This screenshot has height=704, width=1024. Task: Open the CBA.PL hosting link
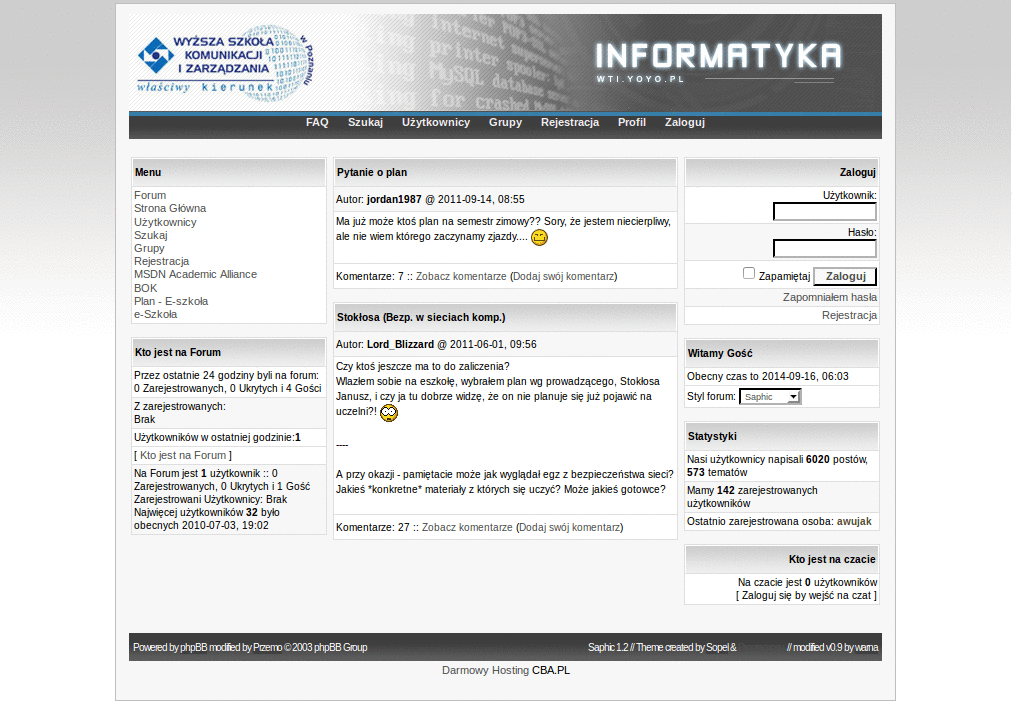point(551,670)
